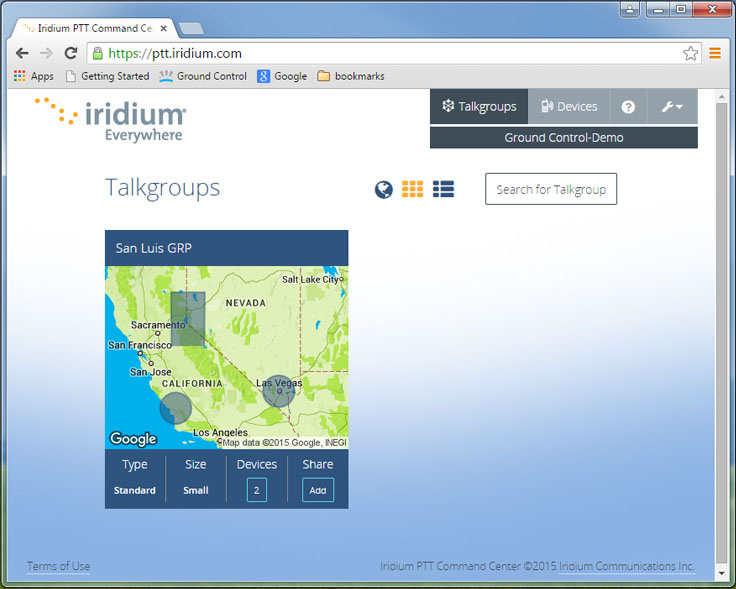Close the Iridium PTT Command Center tab
This screenshot has width=736, height=589.
(x=163, y=29)
